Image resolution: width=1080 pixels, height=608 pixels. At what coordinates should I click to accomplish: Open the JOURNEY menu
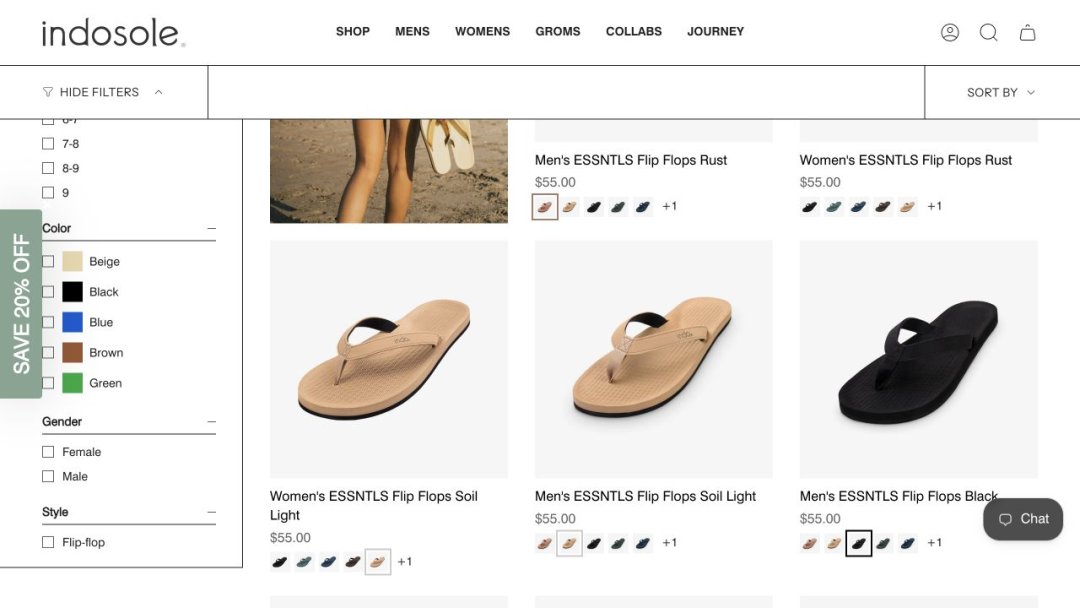(x=716, y=32)
